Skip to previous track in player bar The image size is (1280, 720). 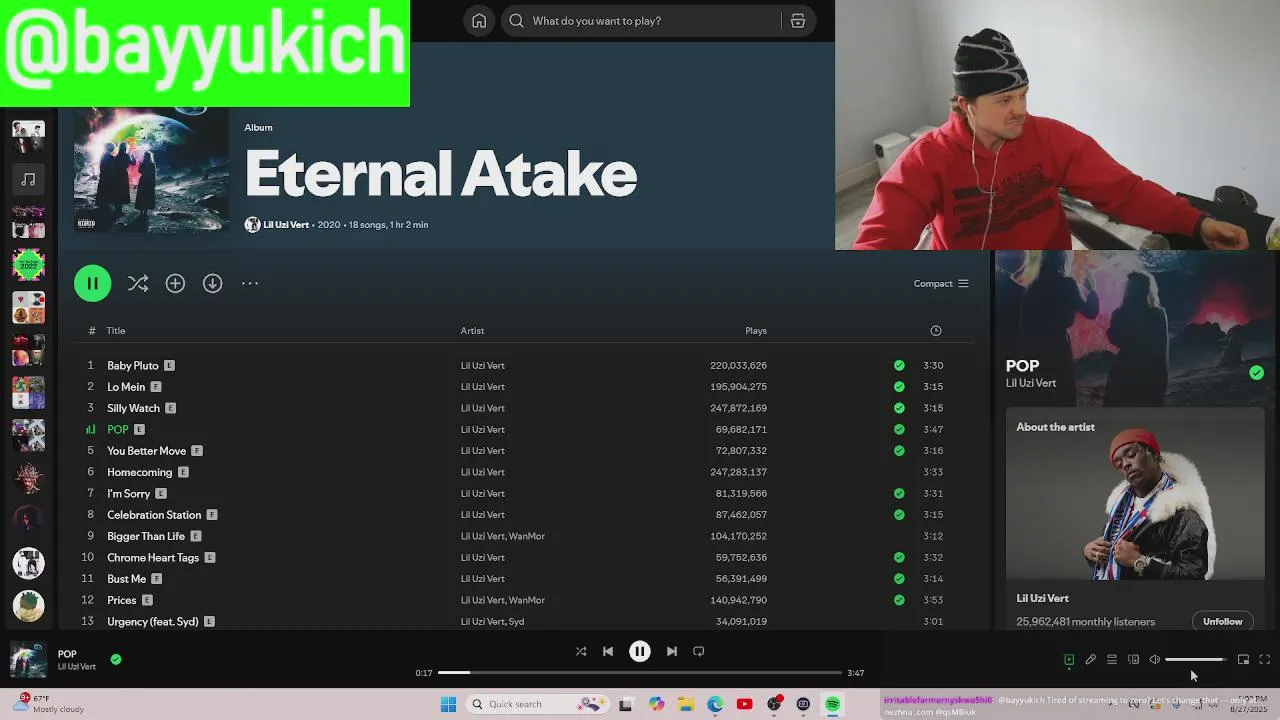(x=608, y=652)
